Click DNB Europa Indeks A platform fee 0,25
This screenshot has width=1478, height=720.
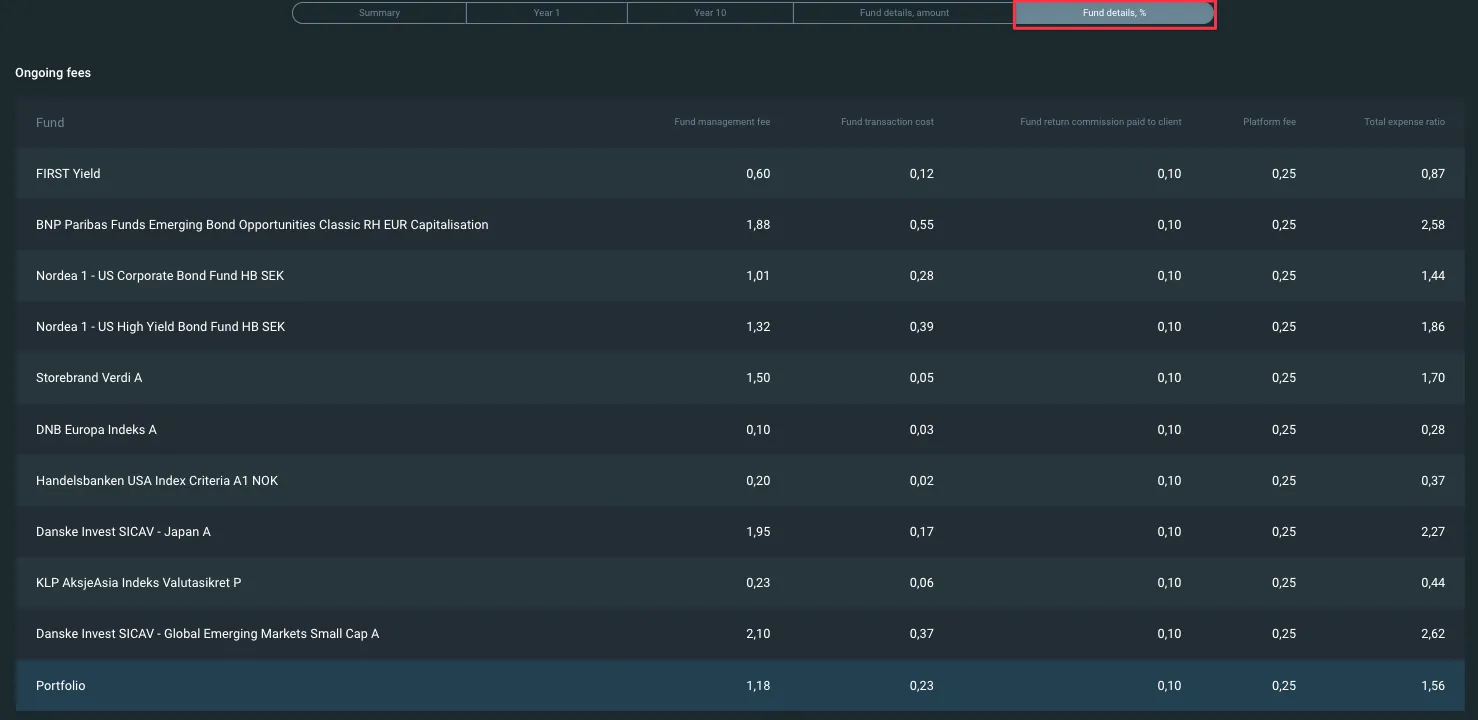click(1284, 430)
